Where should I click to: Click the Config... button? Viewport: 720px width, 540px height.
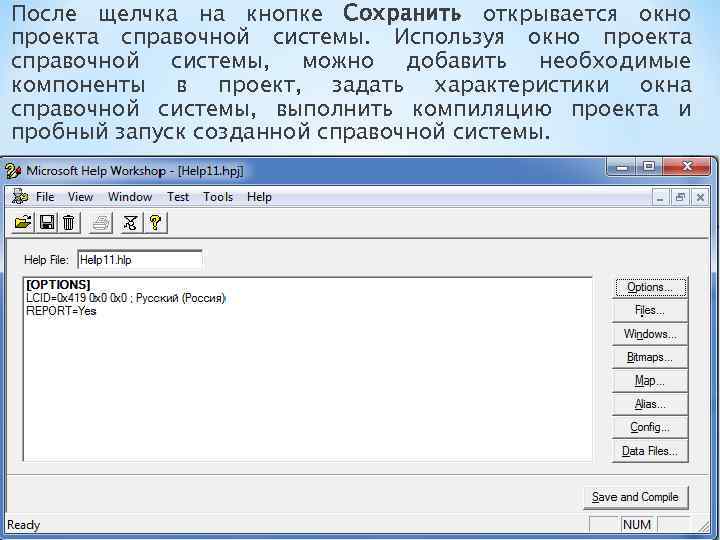coord(650,428)
